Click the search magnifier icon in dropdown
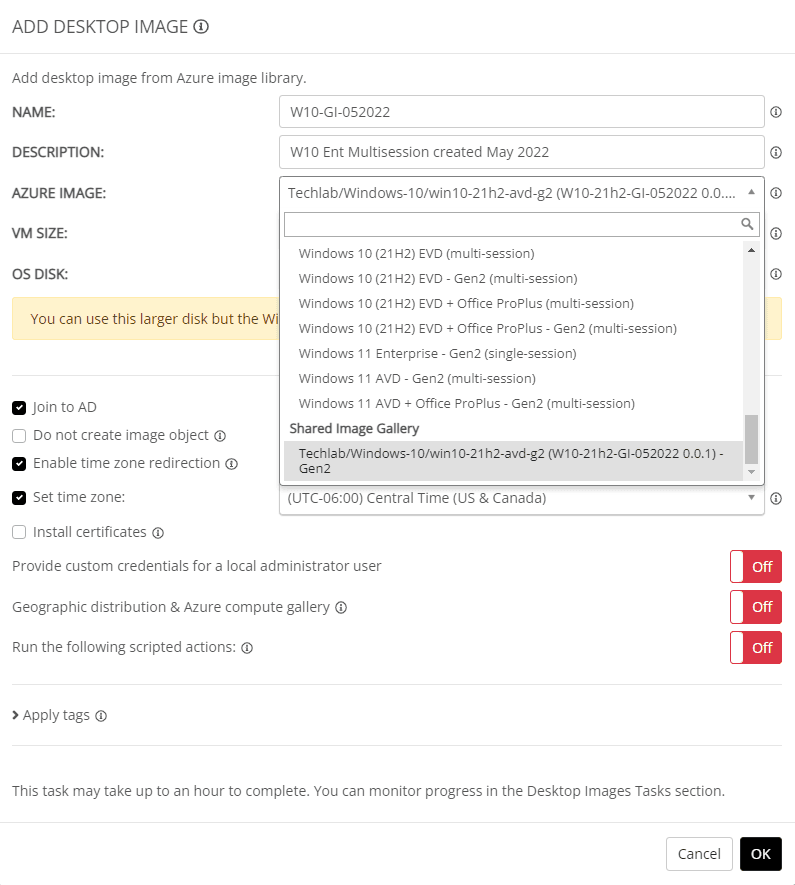Image resolution: width=795 pixels, height=885 pixels. [746, 224]
